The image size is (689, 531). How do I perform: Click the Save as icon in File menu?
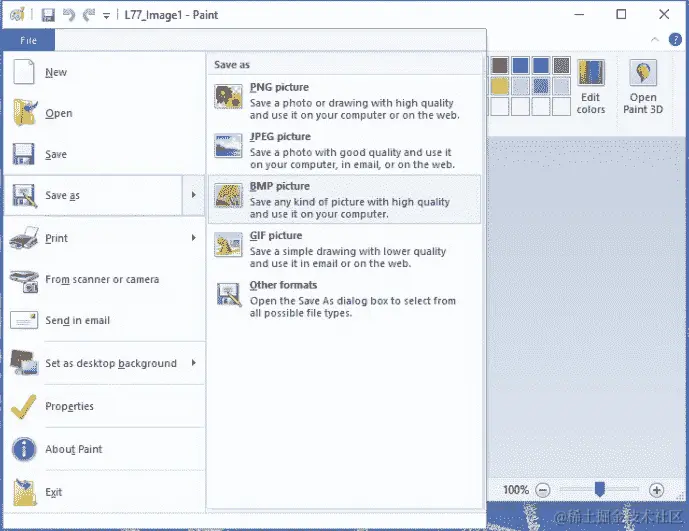tap(24, 195)
